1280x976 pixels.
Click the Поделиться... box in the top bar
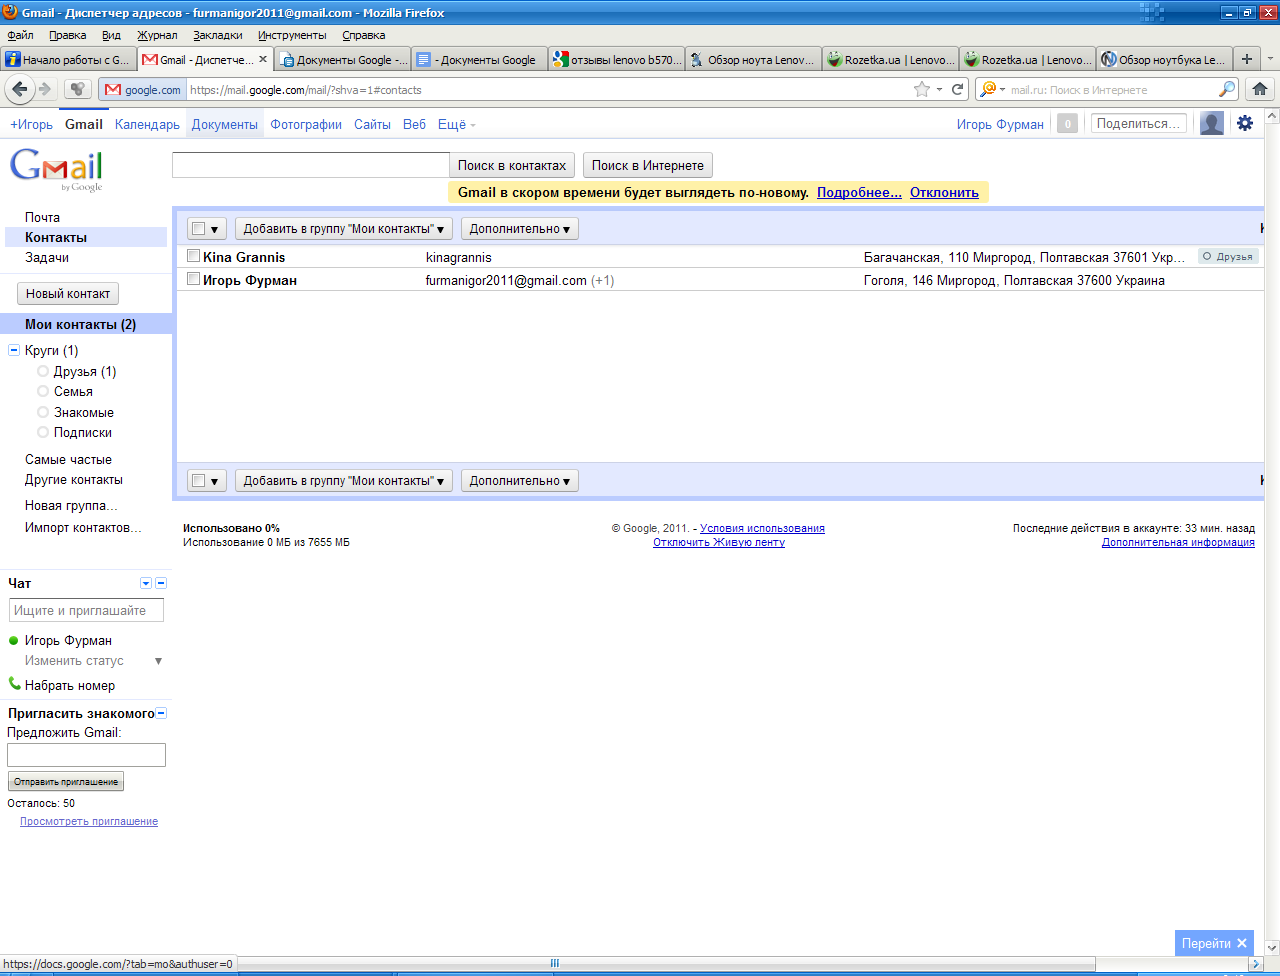pyautogui.click(x=1139, y=124)
